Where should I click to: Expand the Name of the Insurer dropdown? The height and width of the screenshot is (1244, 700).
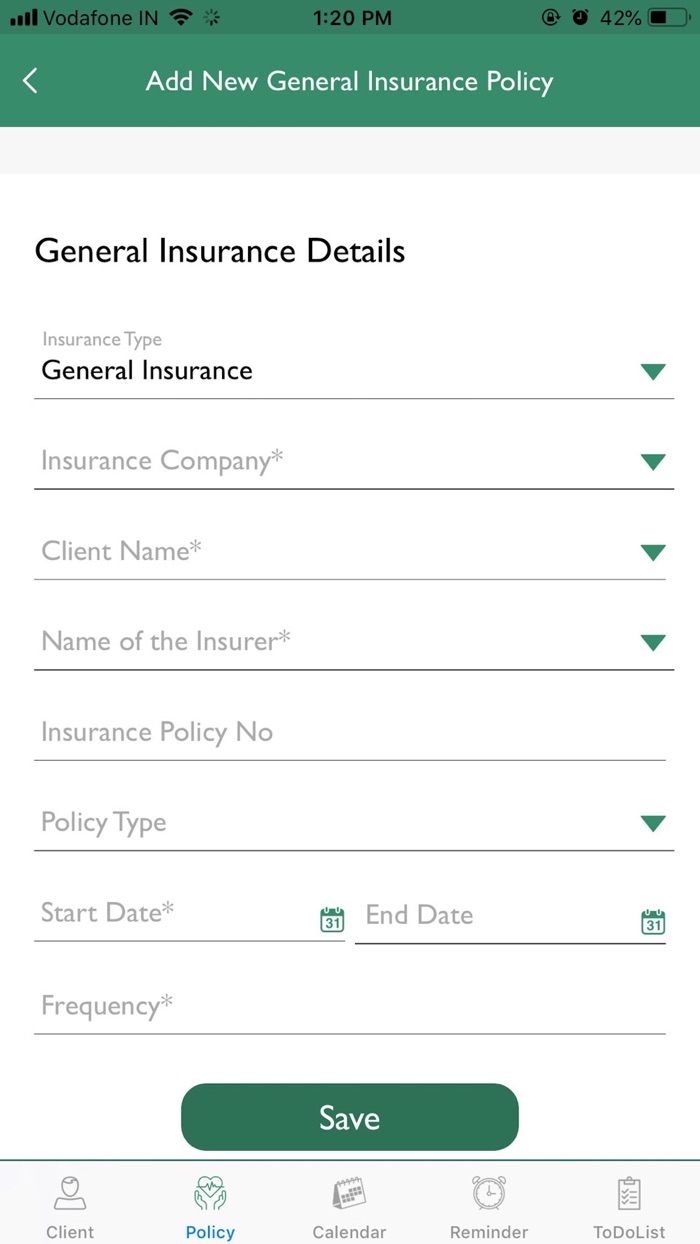point(652,642)
